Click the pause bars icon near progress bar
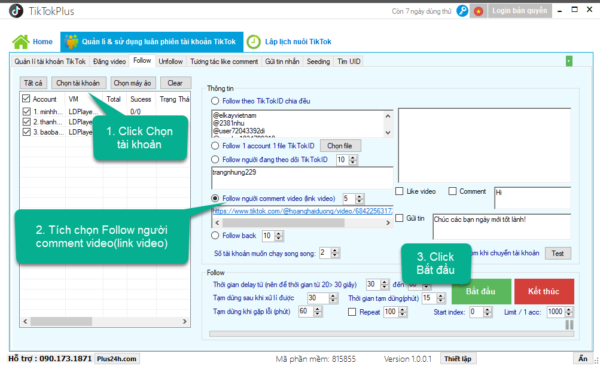Screen dimensions: 600x366 pyautogui.click(x=569, y=325)
